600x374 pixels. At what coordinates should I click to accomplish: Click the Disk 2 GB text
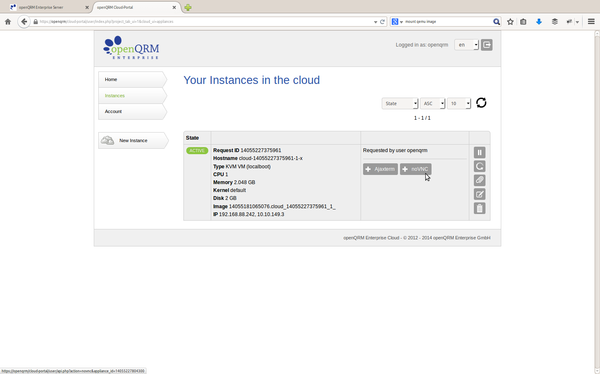pos(225,198)
